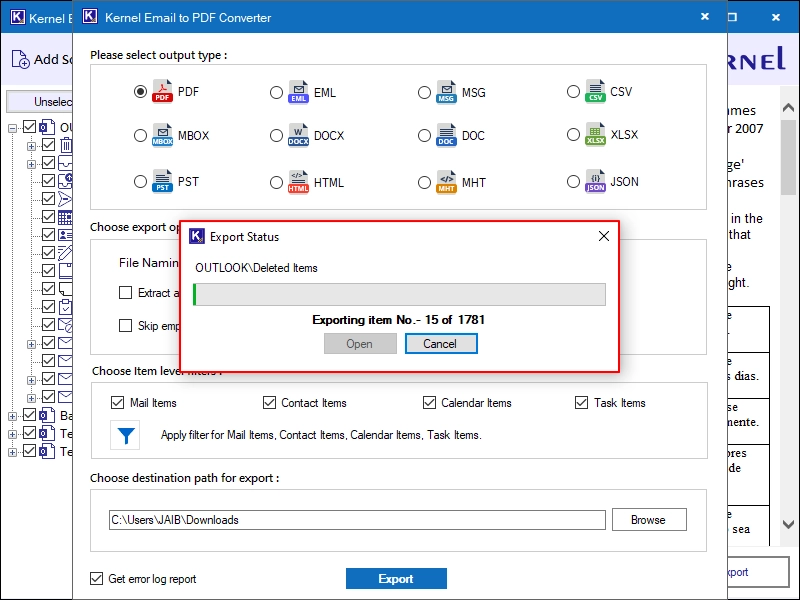Click the text 'Exporting item No.- 15 of 1781'
The width and height of the screenshot is (800, 600).
coord(398,320)
